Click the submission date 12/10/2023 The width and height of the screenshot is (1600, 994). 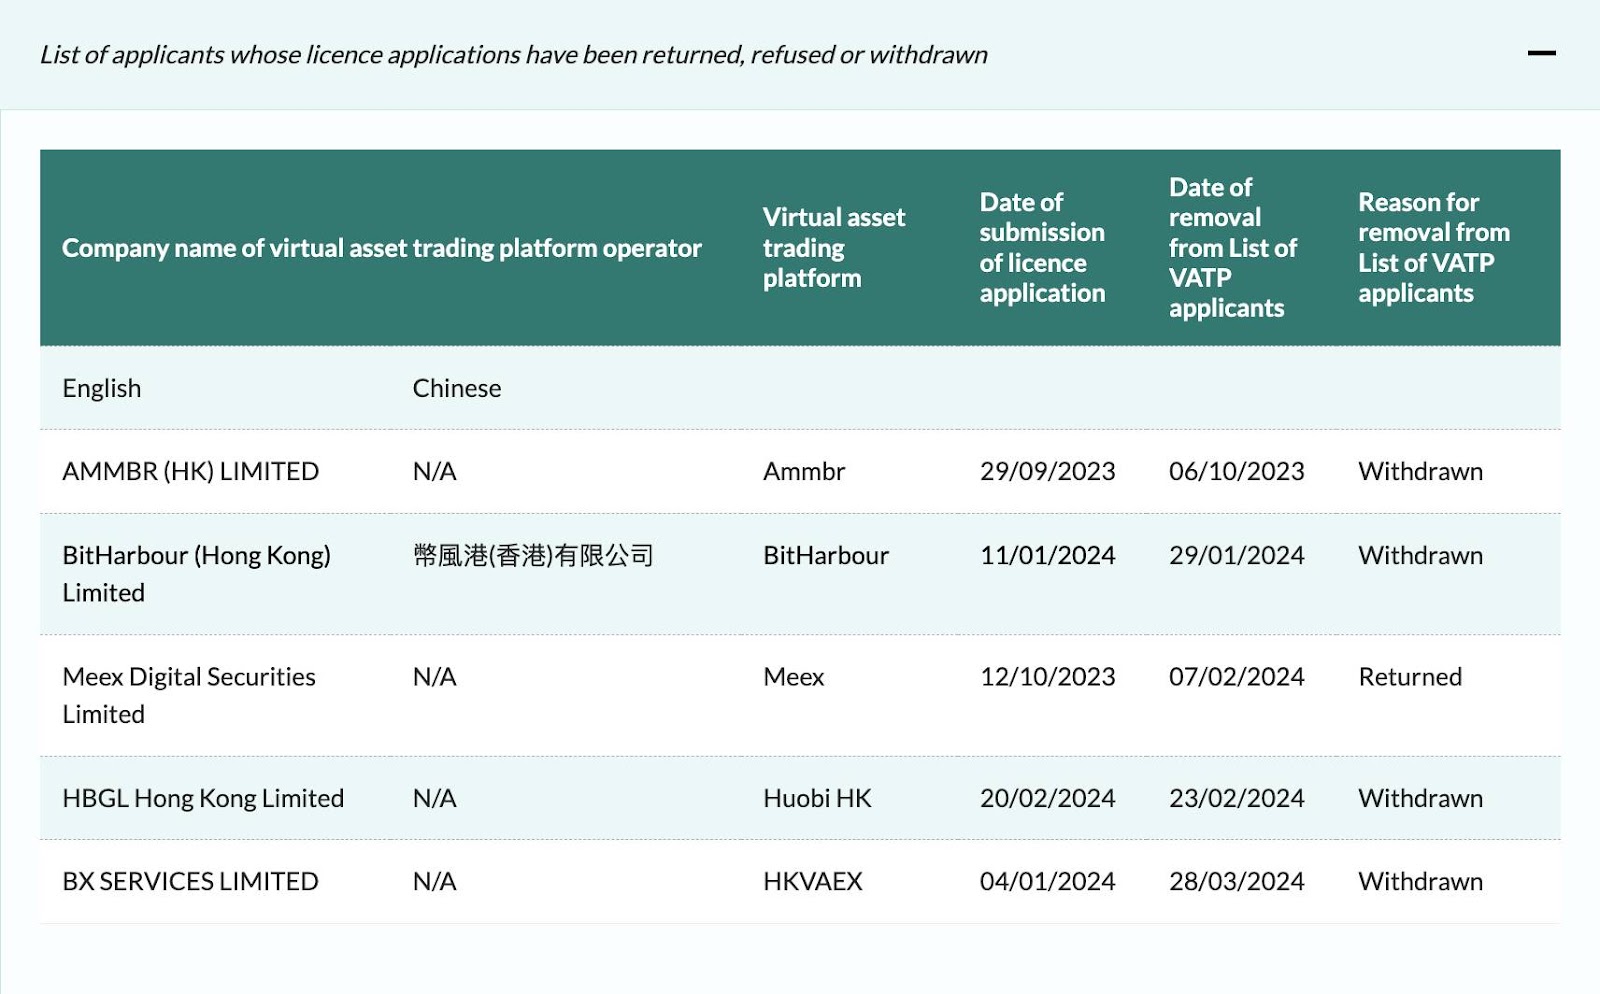[x=1047, y=677]
